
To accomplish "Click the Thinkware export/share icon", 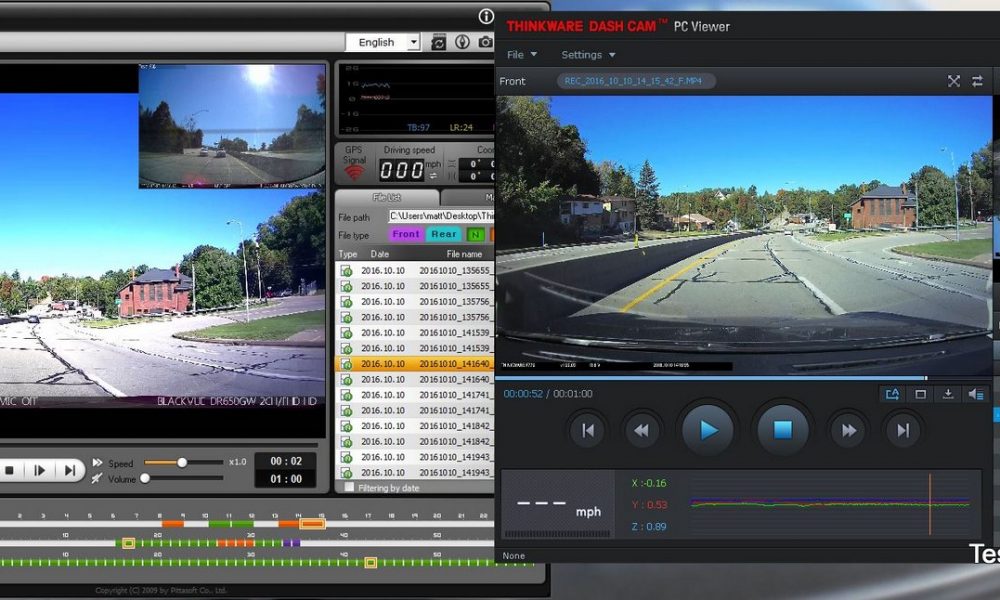I will [x=892, y=394].
